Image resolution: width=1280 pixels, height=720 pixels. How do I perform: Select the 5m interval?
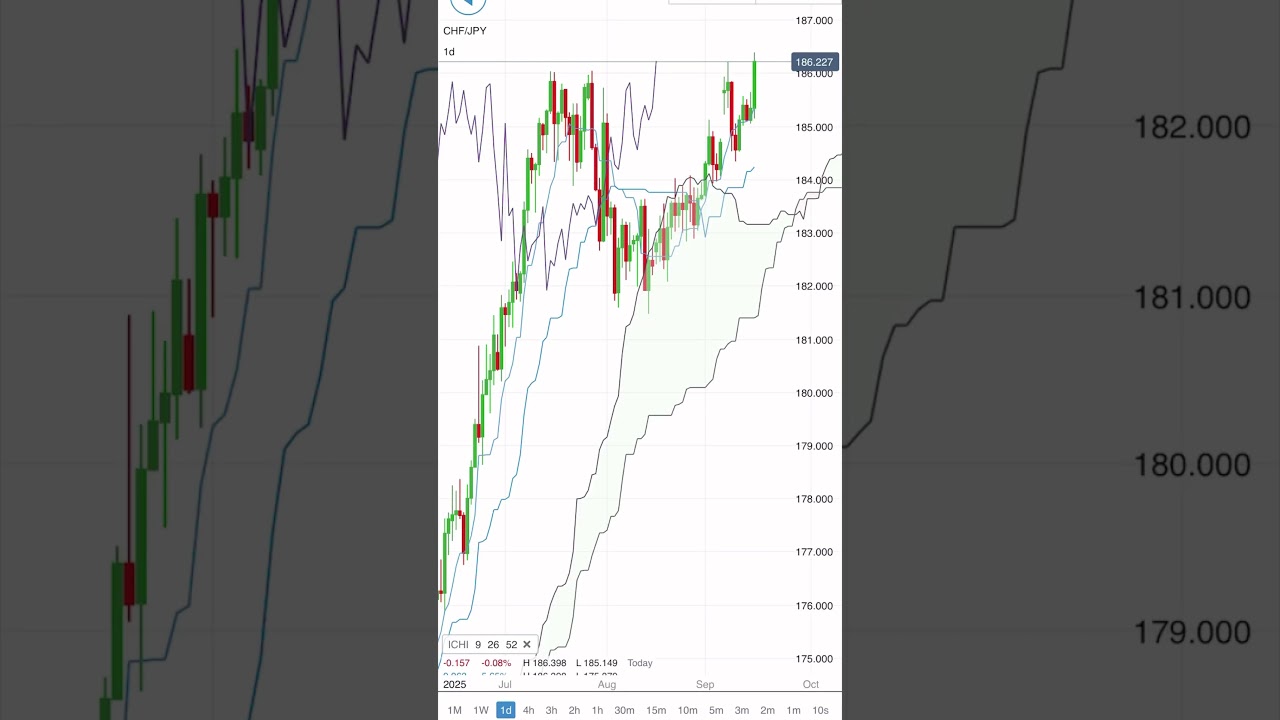pyautogui.click(x=716, y=710)
